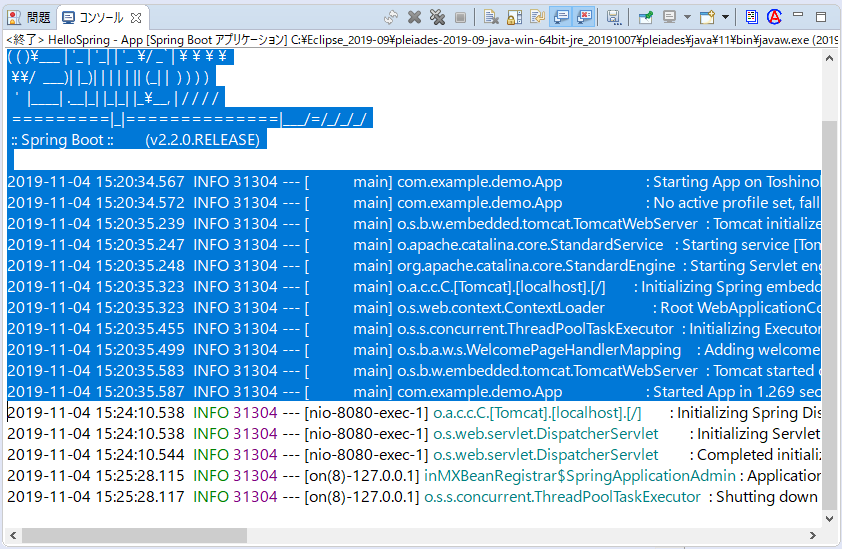Click the 15:20:35.583 'Tomcat started' log line
The image size is (842, 549).
pyautogui.click(x=414, y=371)
